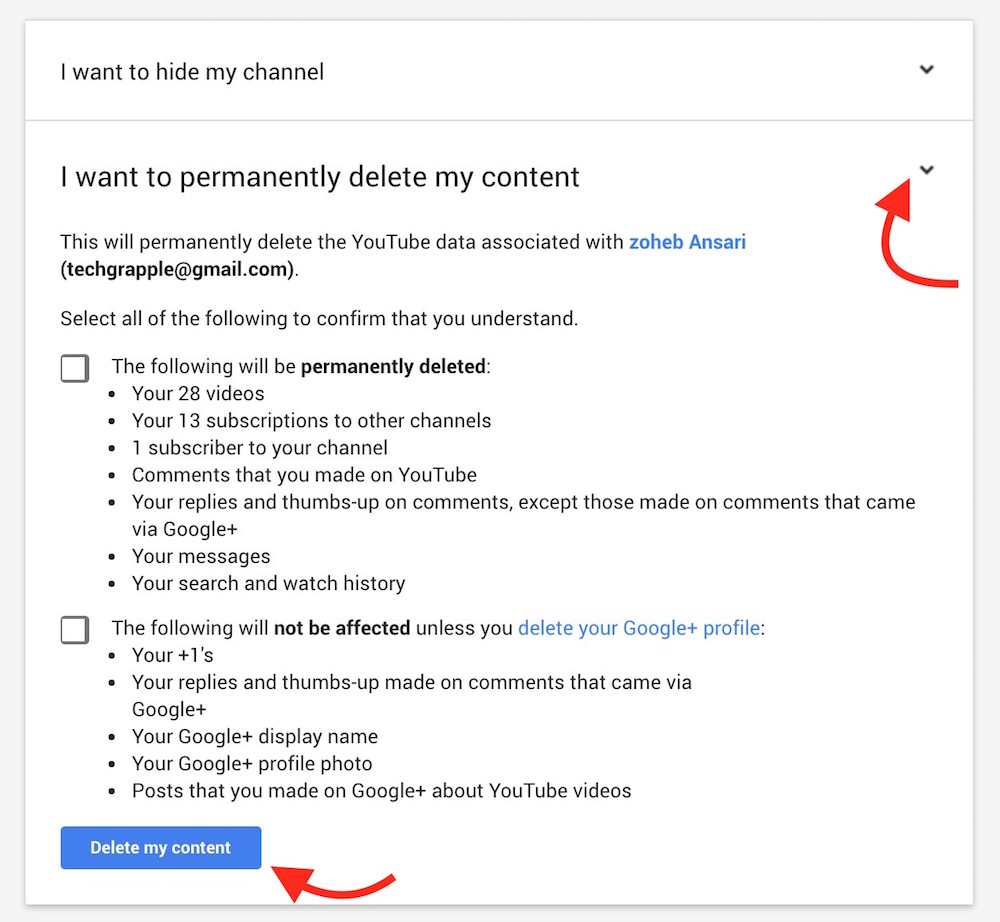Click the techgrapple@gmail.com email text
Screen dimensions: 1000x922
179,269
